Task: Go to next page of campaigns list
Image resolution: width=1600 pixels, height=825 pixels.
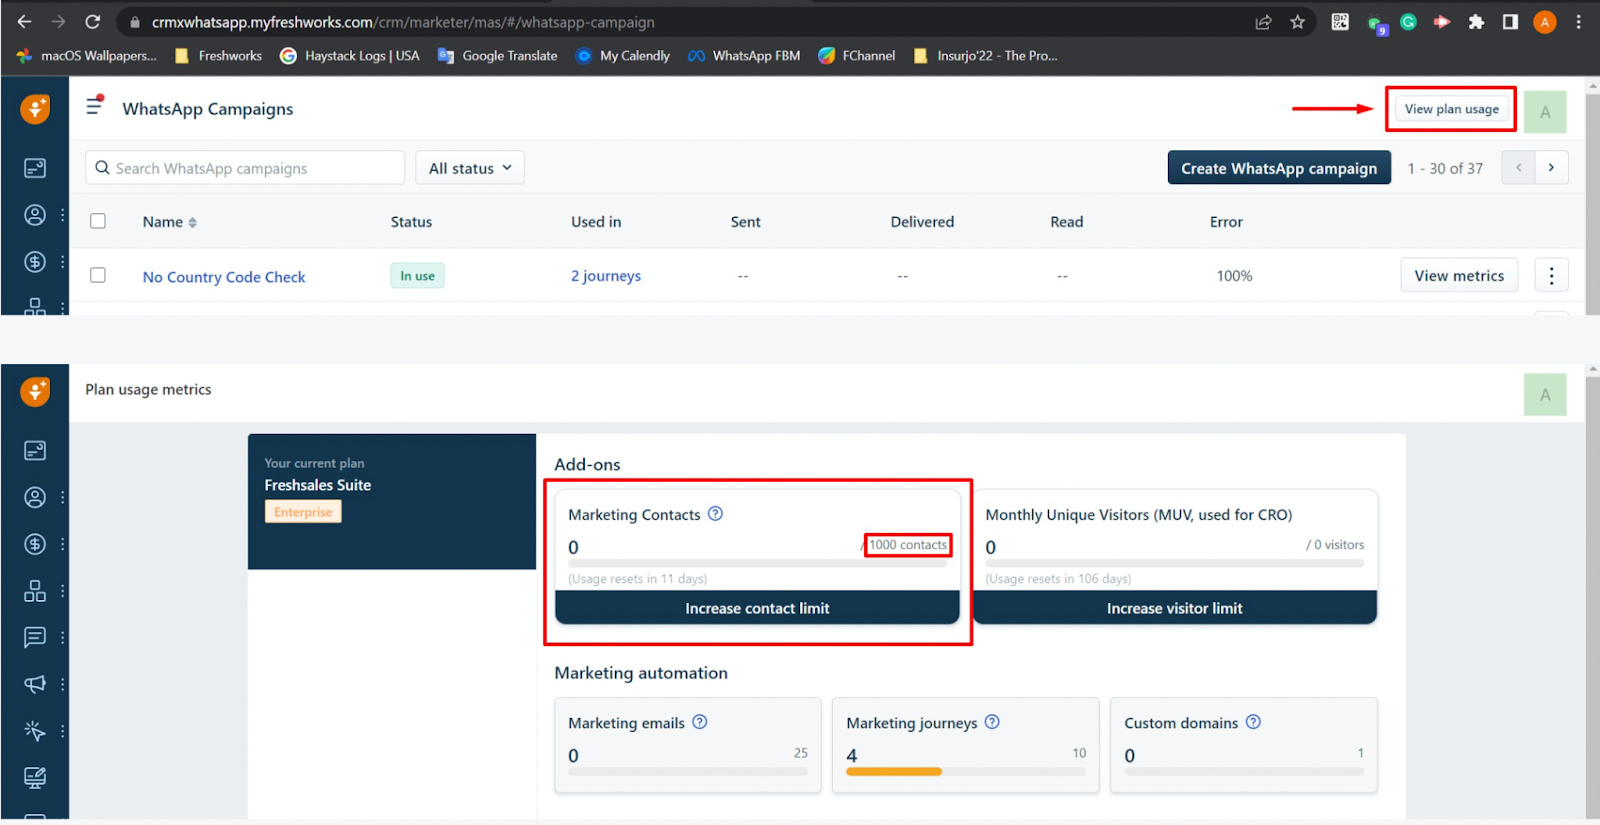Action: (1551, 168)
